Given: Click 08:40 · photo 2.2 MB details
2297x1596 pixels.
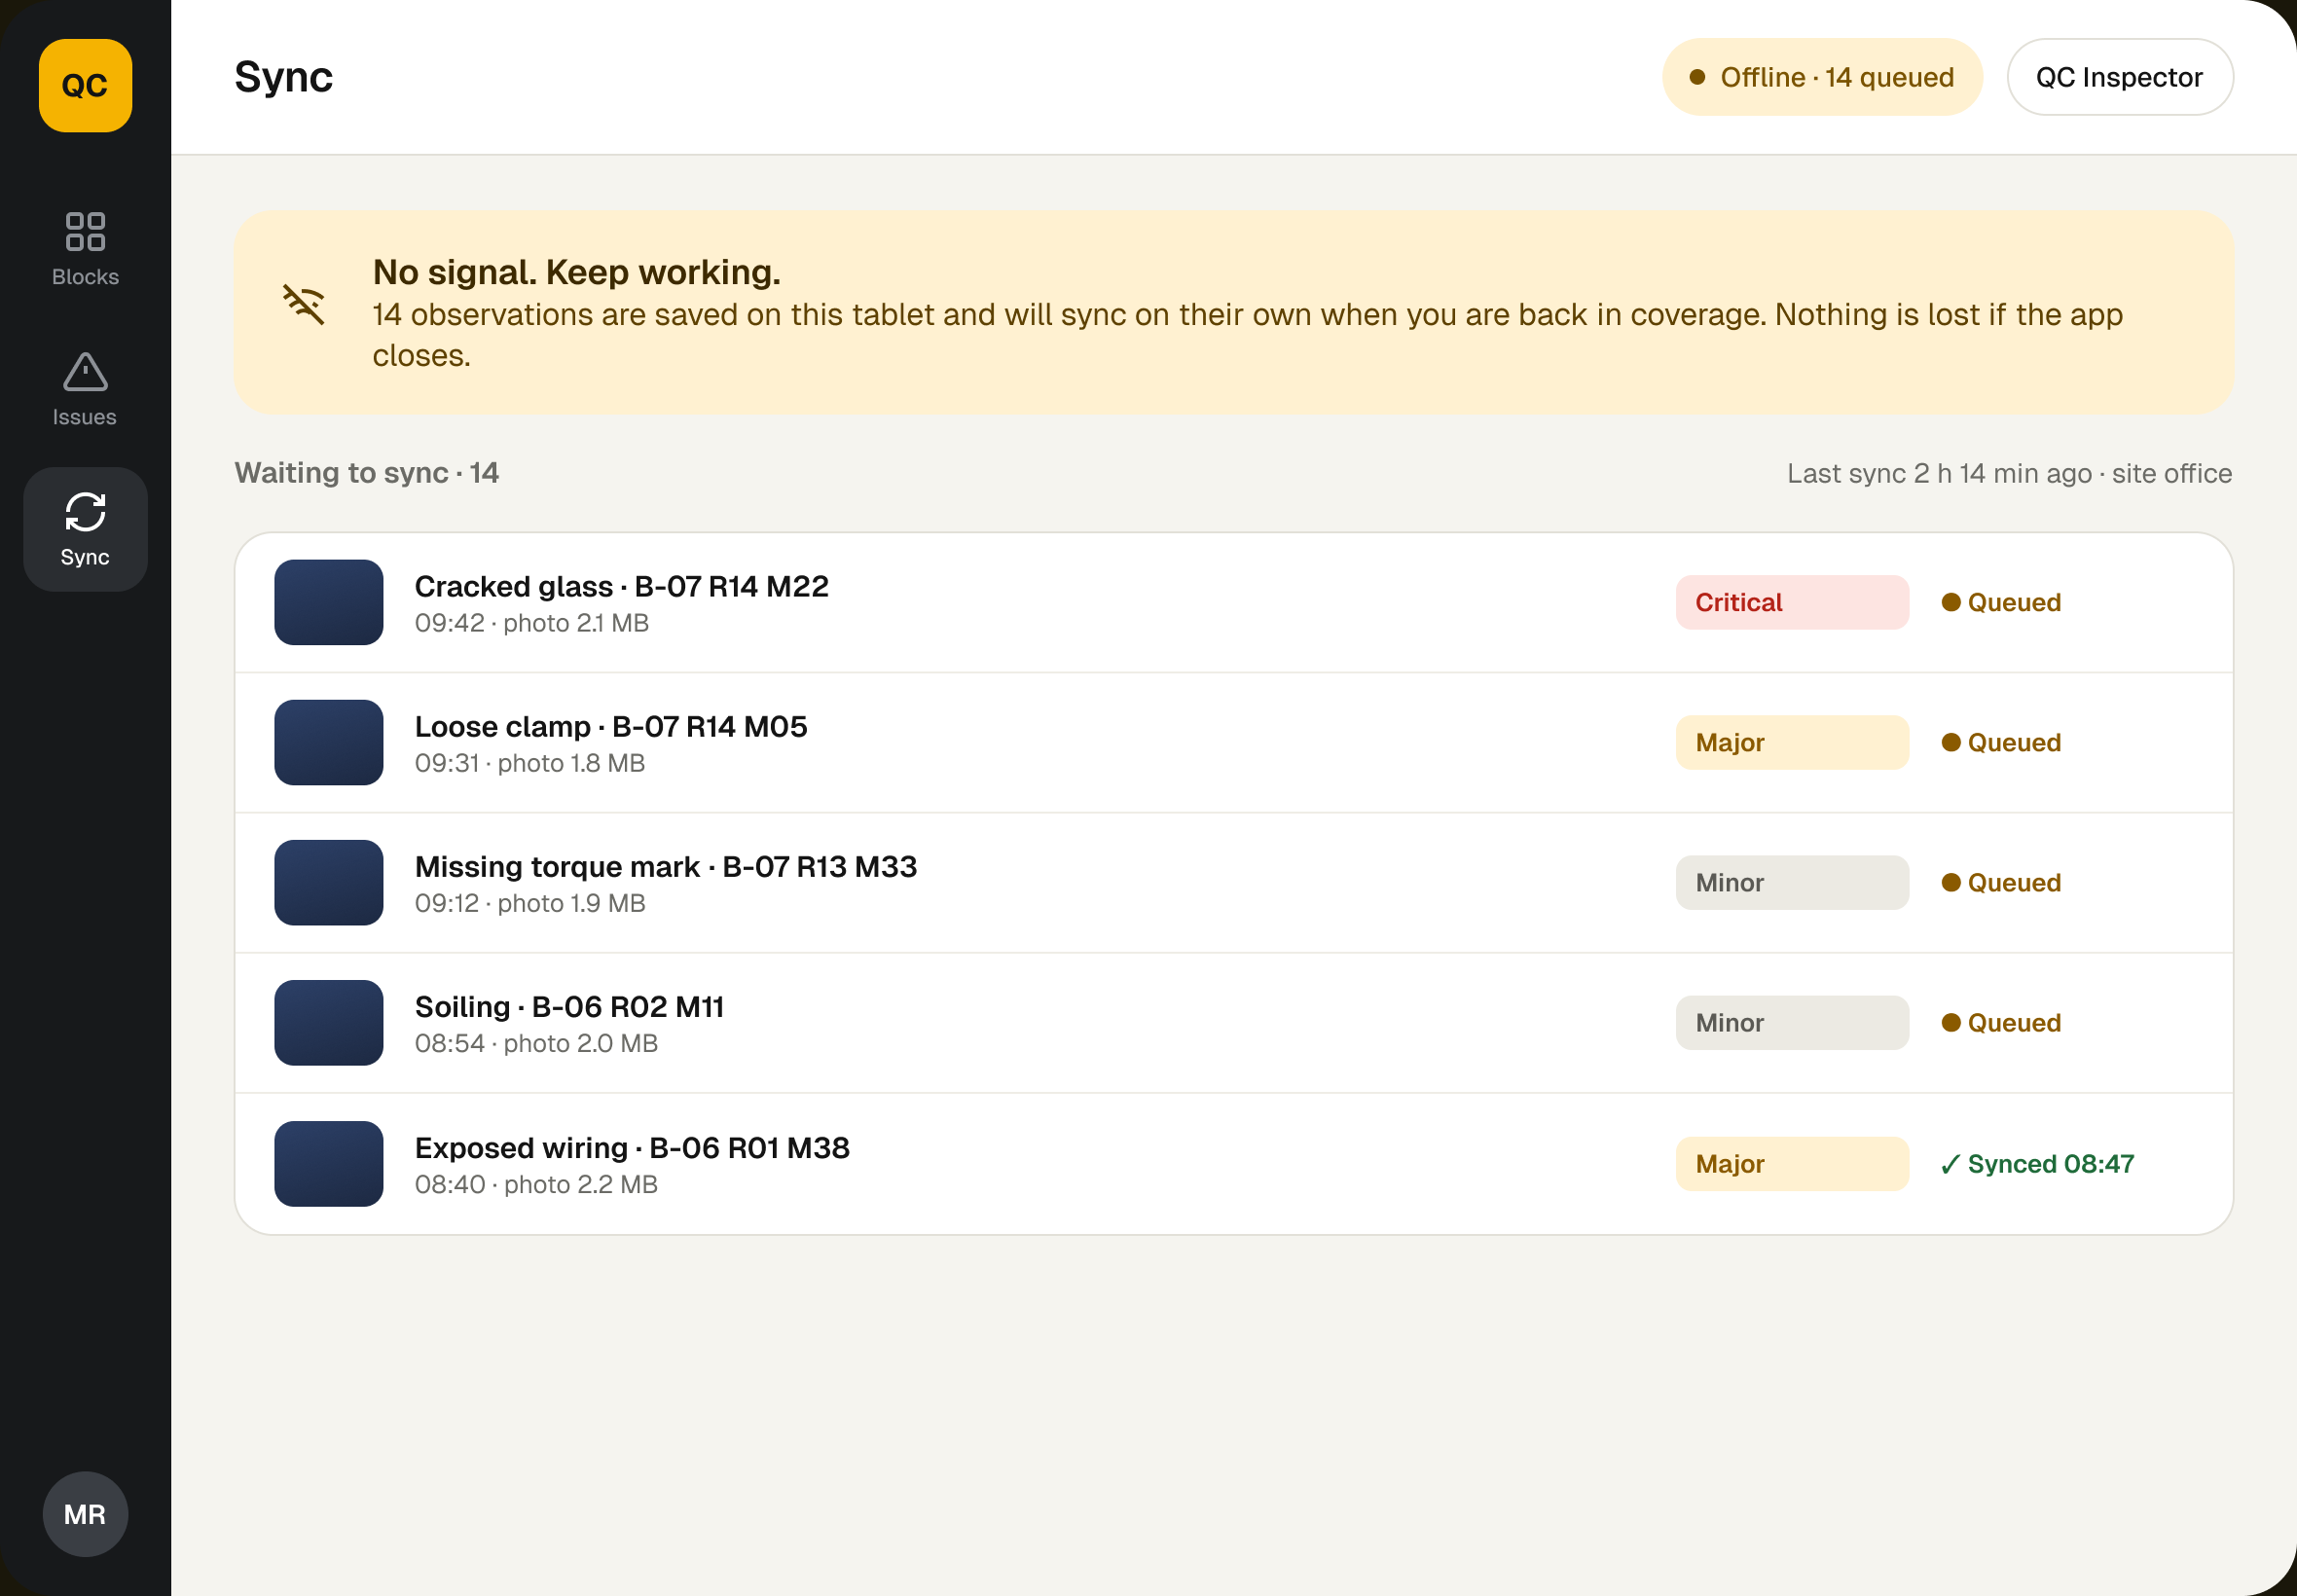Looking at the screenshot, I should [536, 1184].
